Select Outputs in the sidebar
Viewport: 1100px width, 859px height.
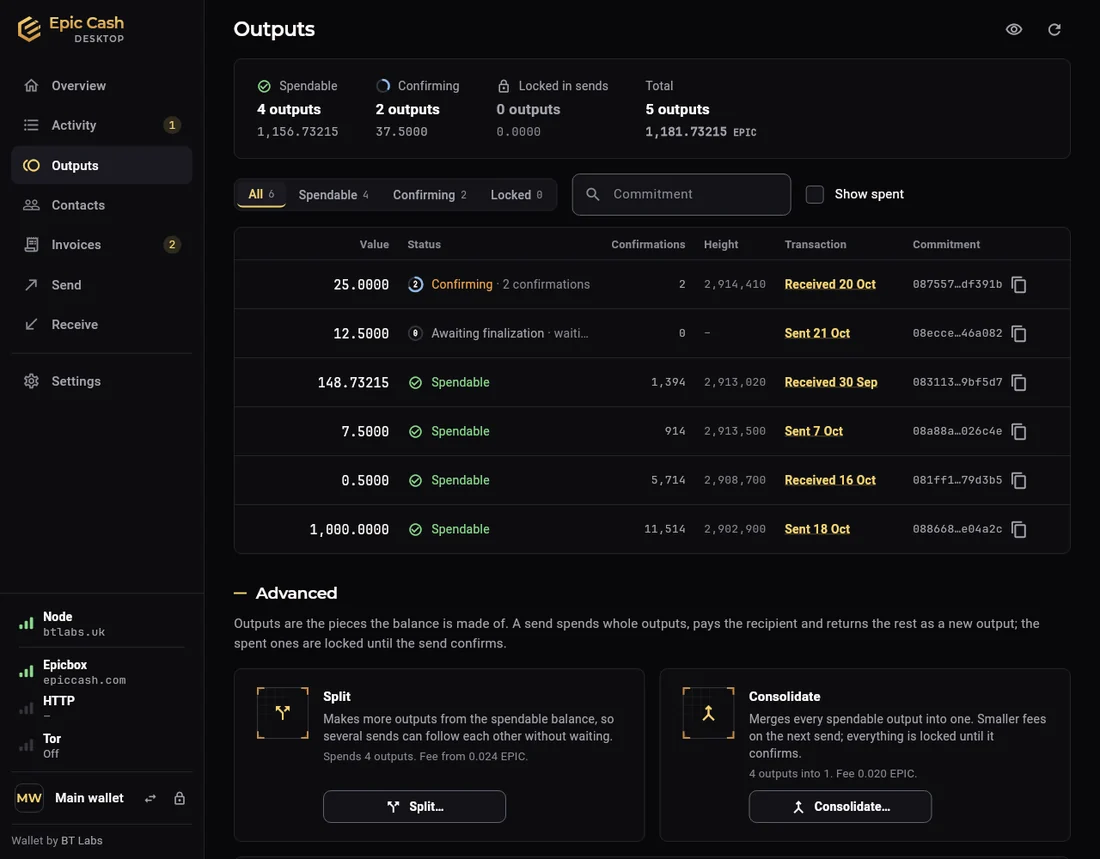coord(102,166)
